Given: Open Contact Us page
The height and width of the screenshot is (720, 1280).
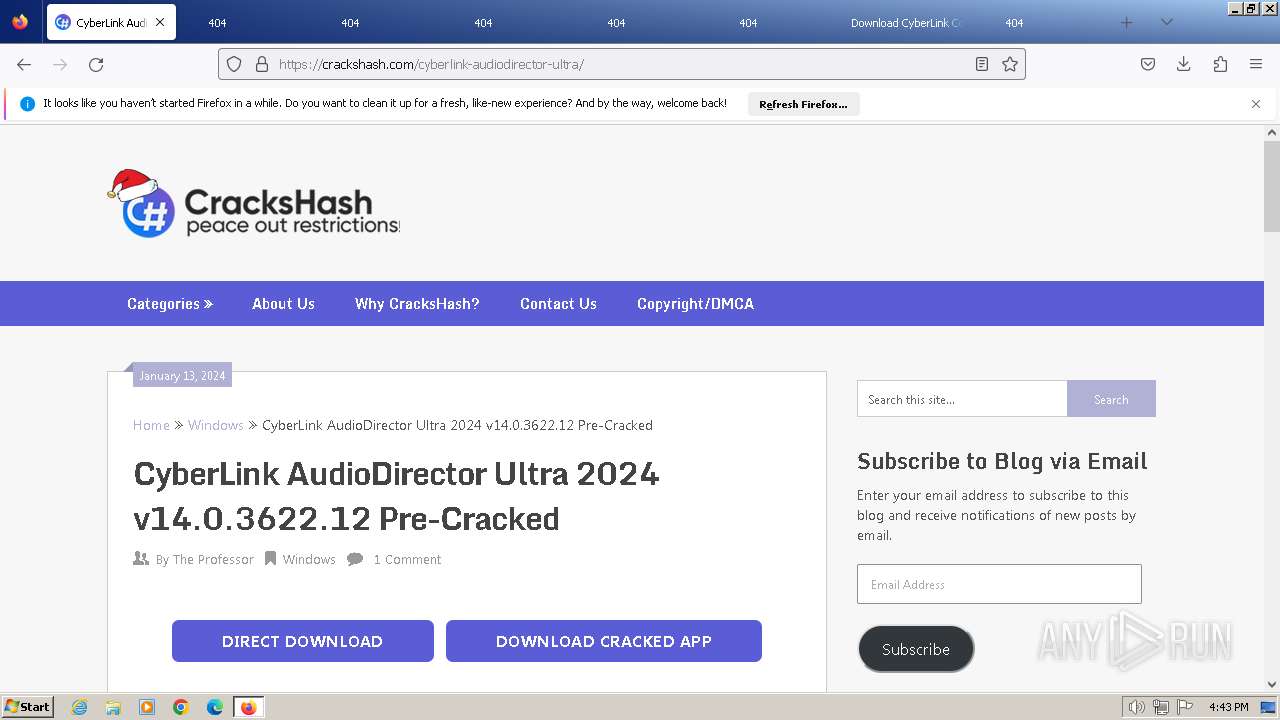Looking at the screenshot, I should click(x=558, y=304).
